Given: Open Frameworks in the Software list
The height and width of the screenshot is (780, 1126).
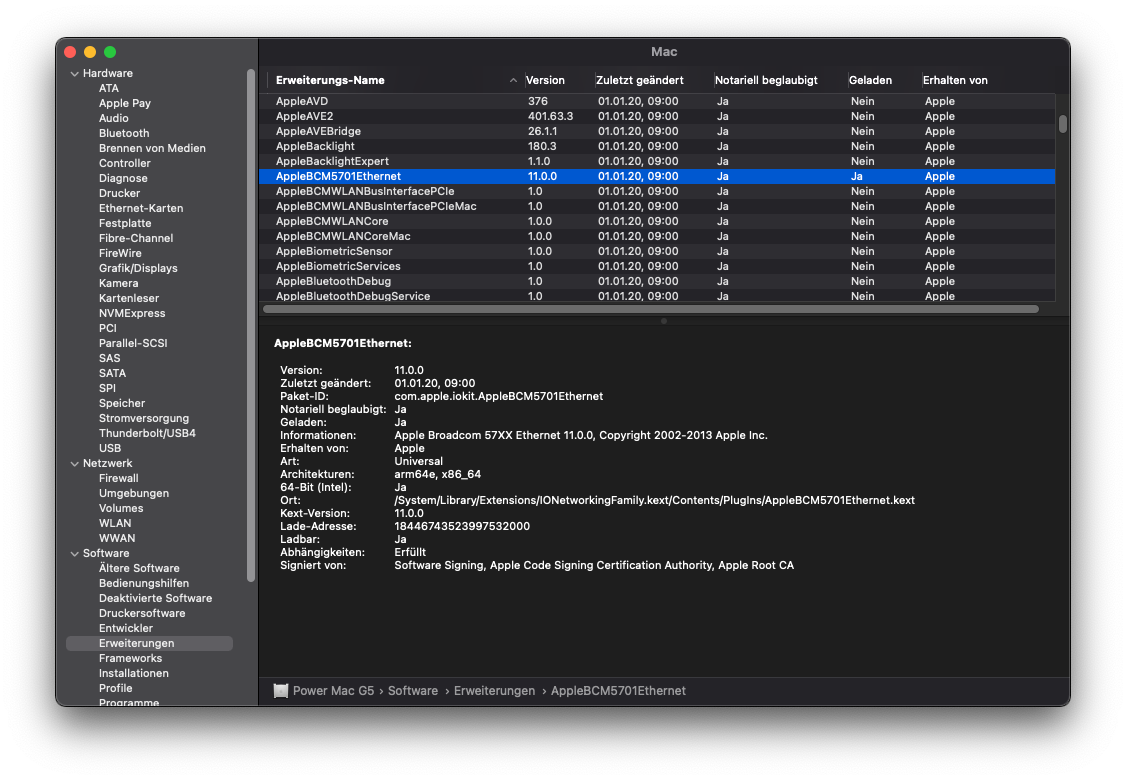Looking at the screenshot, I should tap(130, 658).
